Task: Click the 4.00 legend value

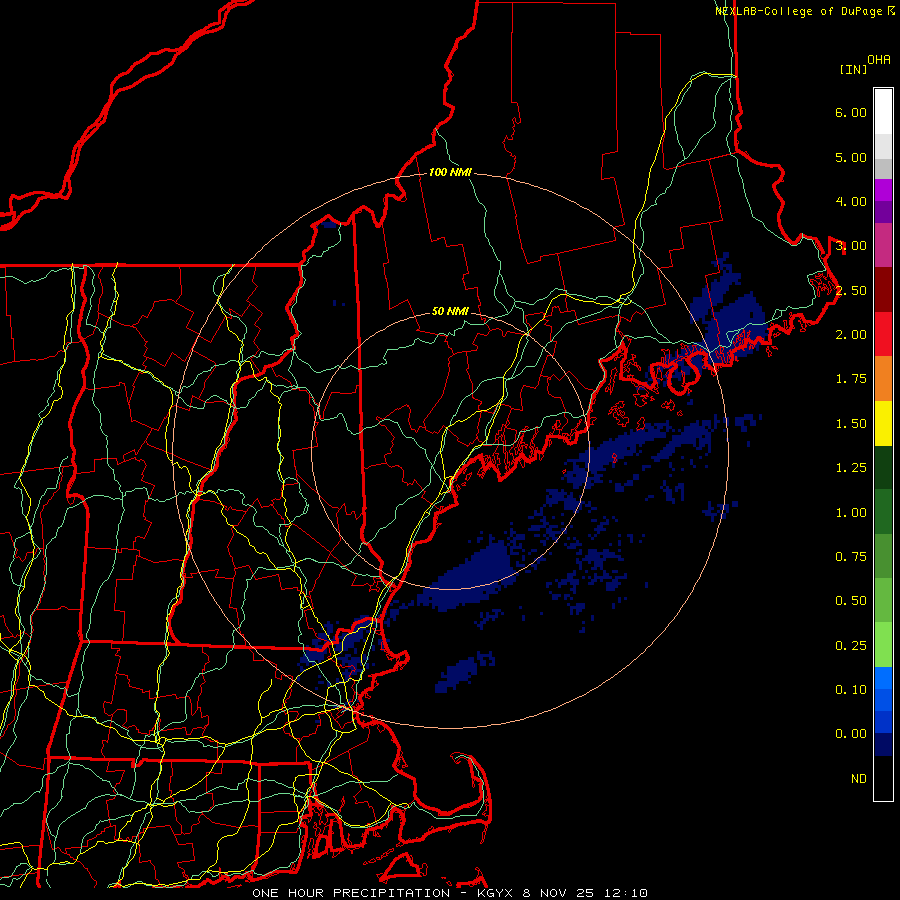Action: pyautogui.click(x=850, y=201)
